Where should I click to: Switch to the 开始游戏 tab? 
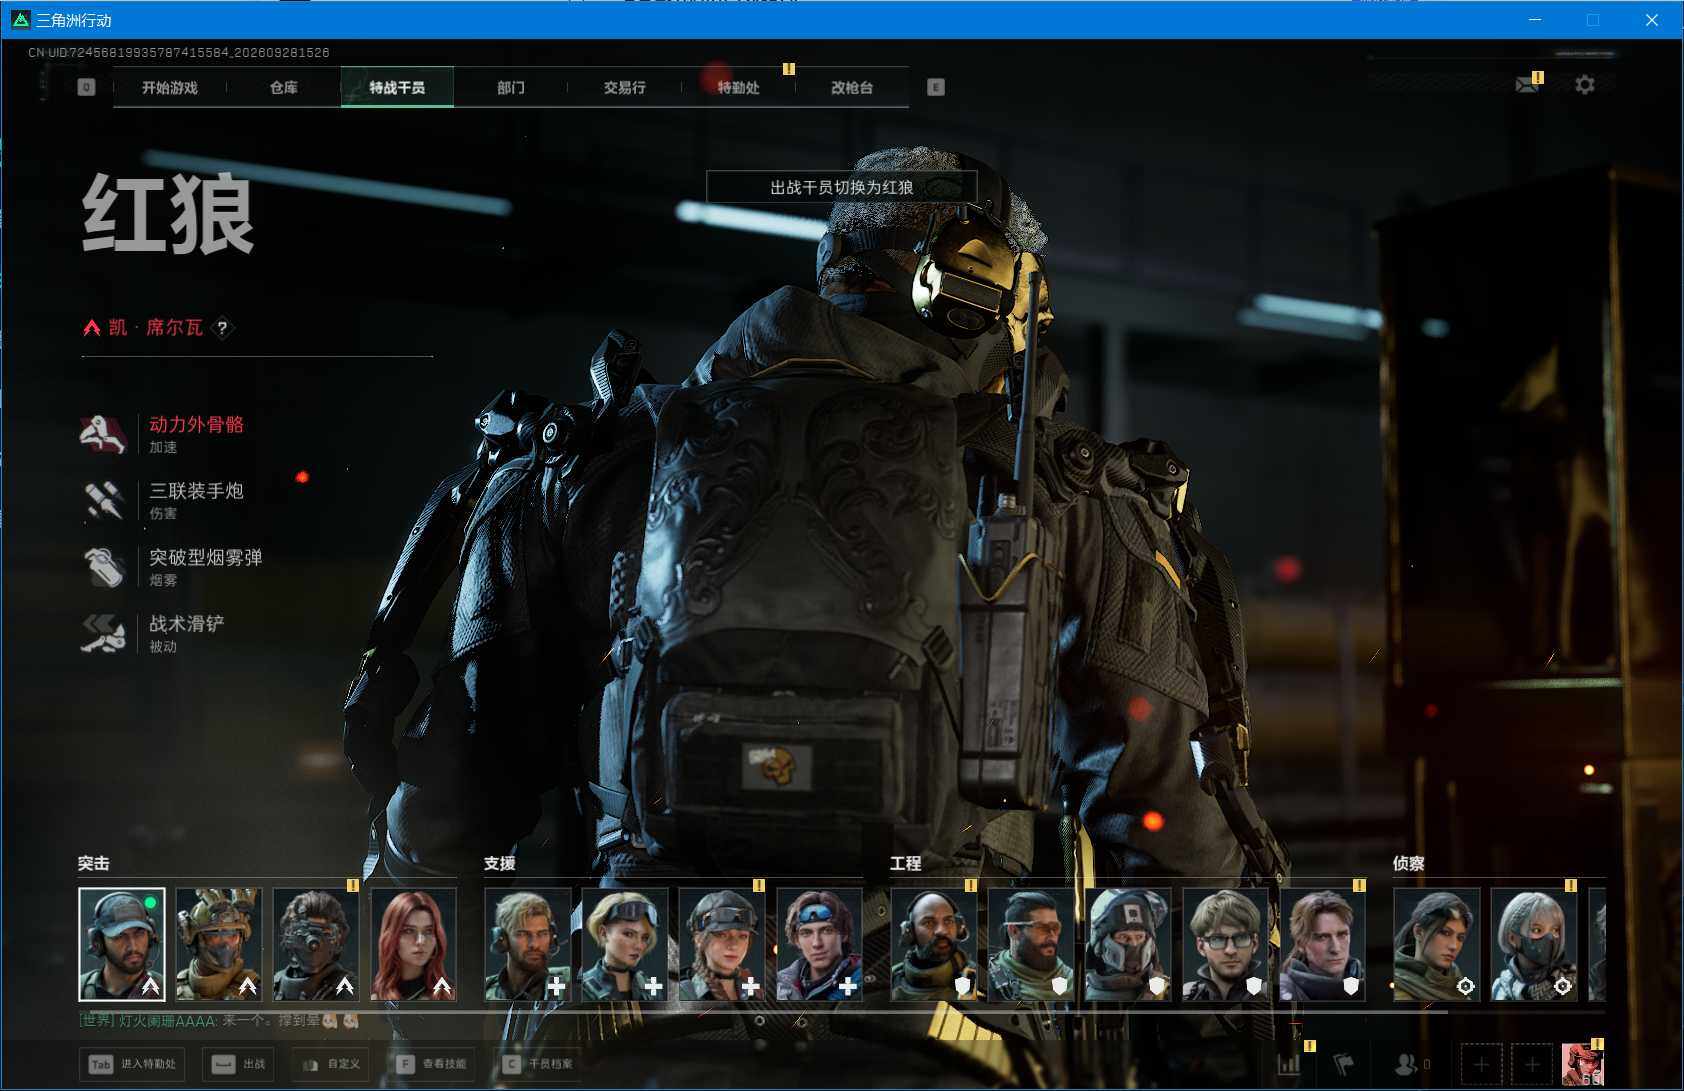[x=170, y=87]
